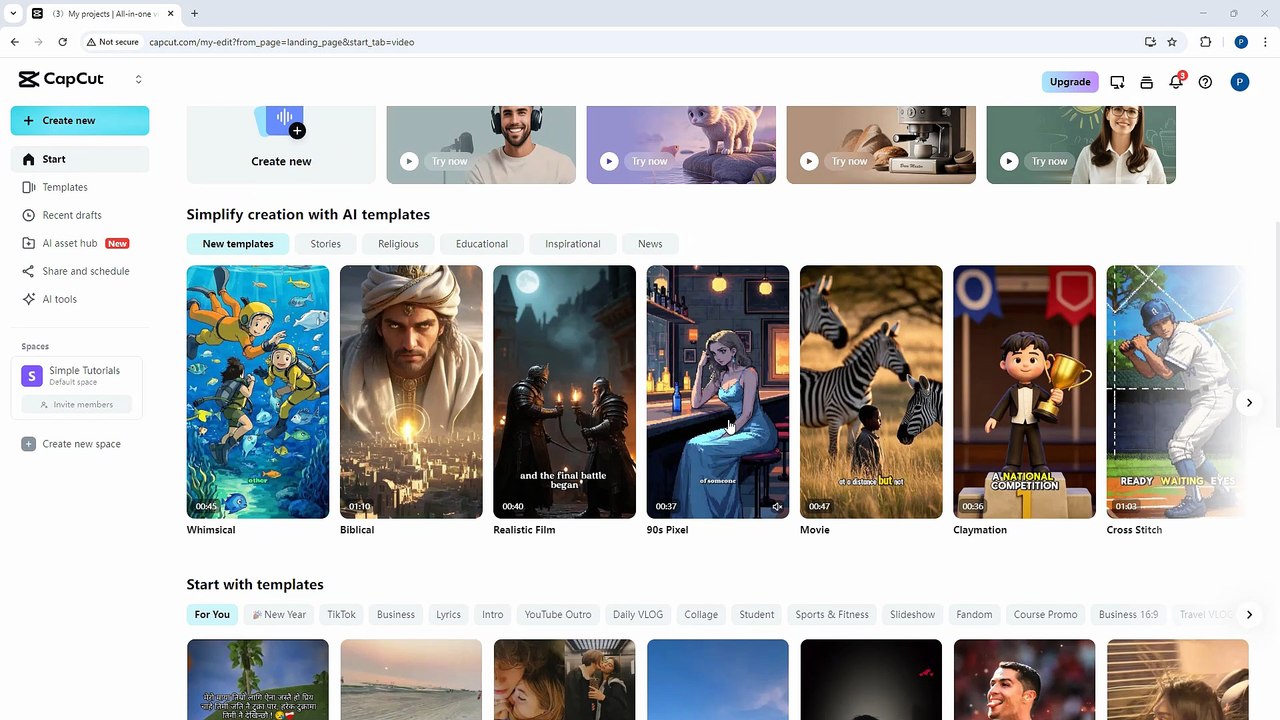Click the Create new project card
This screenshot has height=720, width=1280.
pyautogui.click(x=281, y=145)
